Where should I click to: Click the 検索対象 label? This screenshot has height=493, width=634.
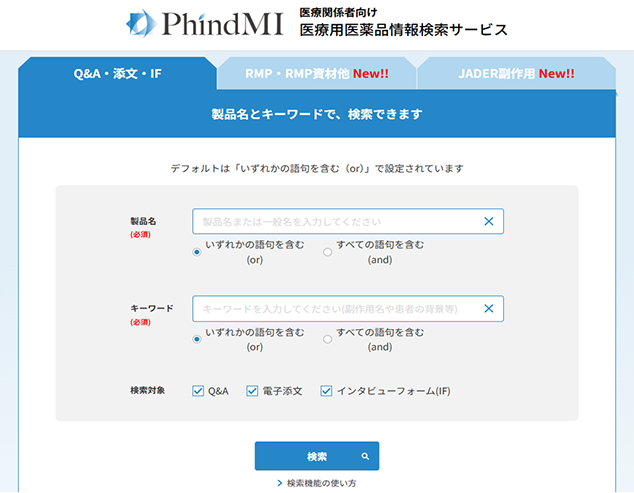coord(148,391)
